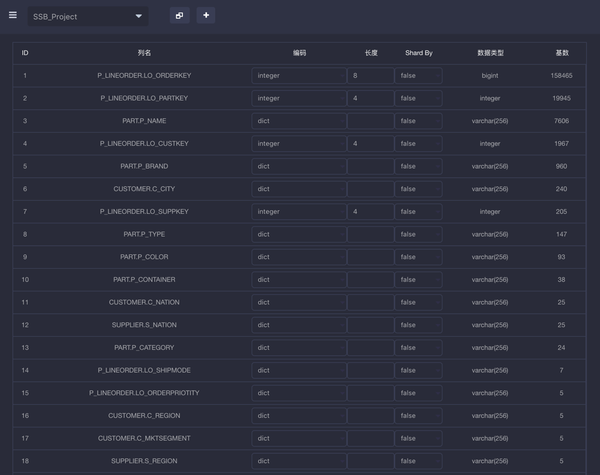Select column name PART.P_CONTAINER

click(x=144, y=280)
